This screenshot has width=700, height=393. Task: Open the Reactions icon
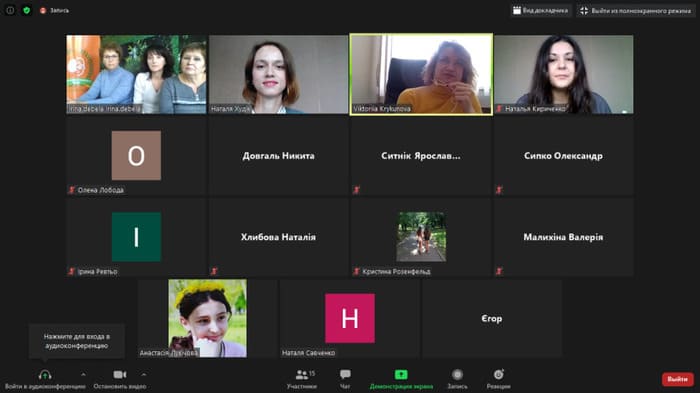[499, 374]
